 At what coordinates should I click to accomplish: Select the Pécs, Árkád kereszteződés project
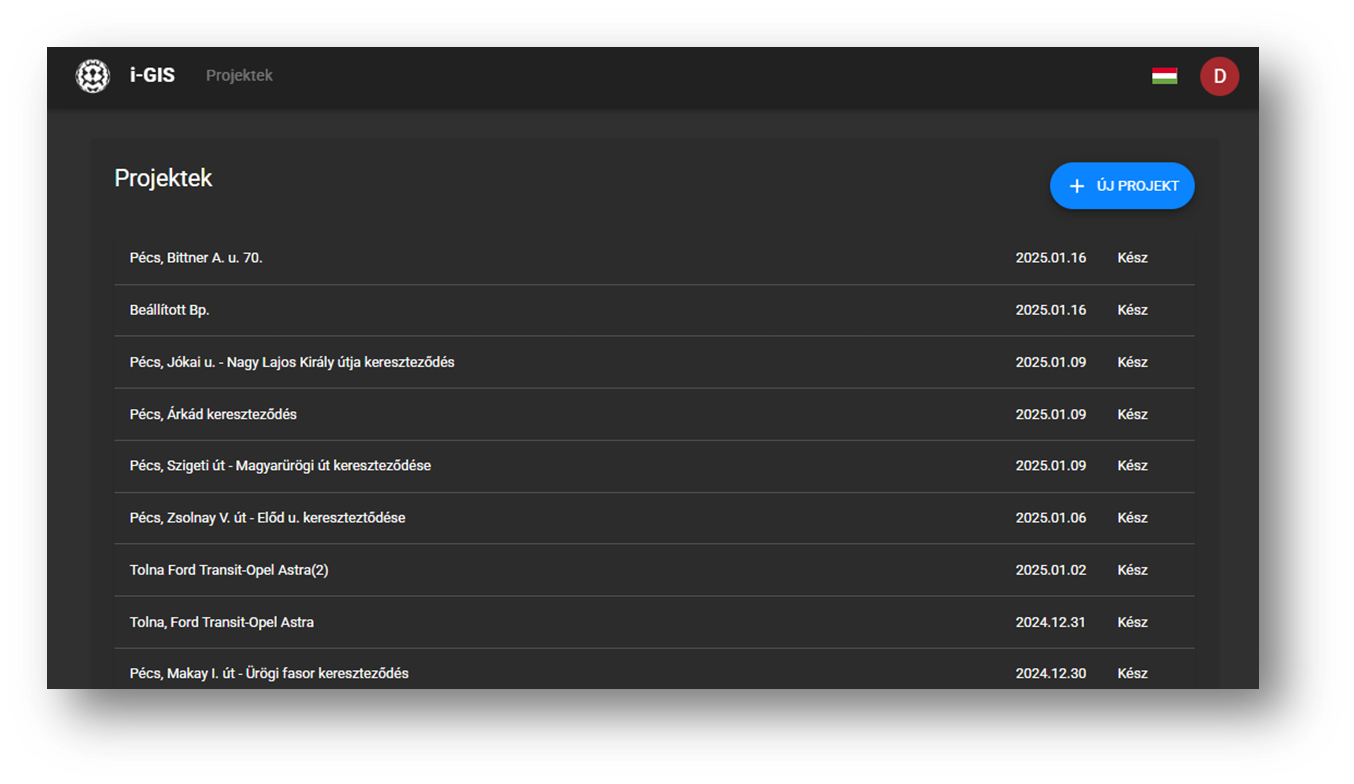[213, 414]
